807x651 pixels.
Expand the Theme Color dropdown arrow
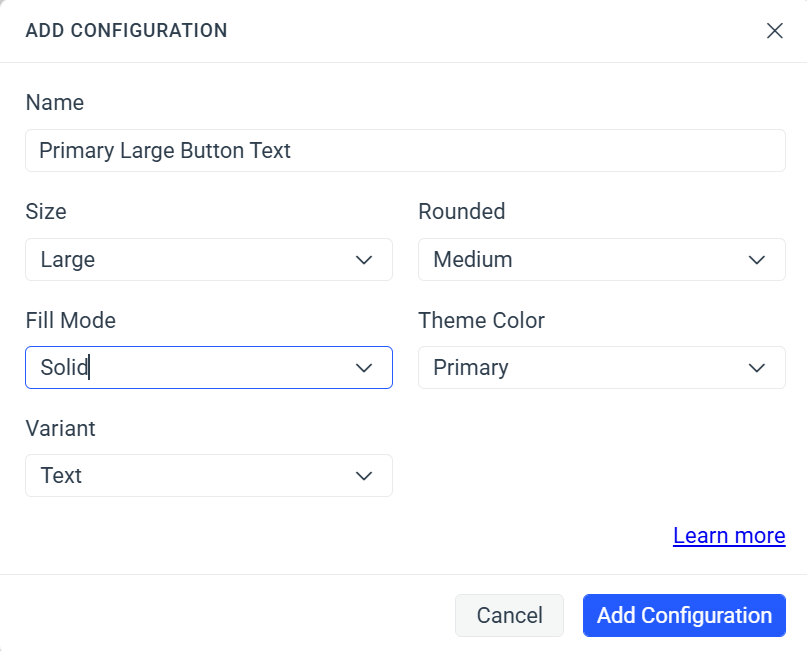pos(757,367)
